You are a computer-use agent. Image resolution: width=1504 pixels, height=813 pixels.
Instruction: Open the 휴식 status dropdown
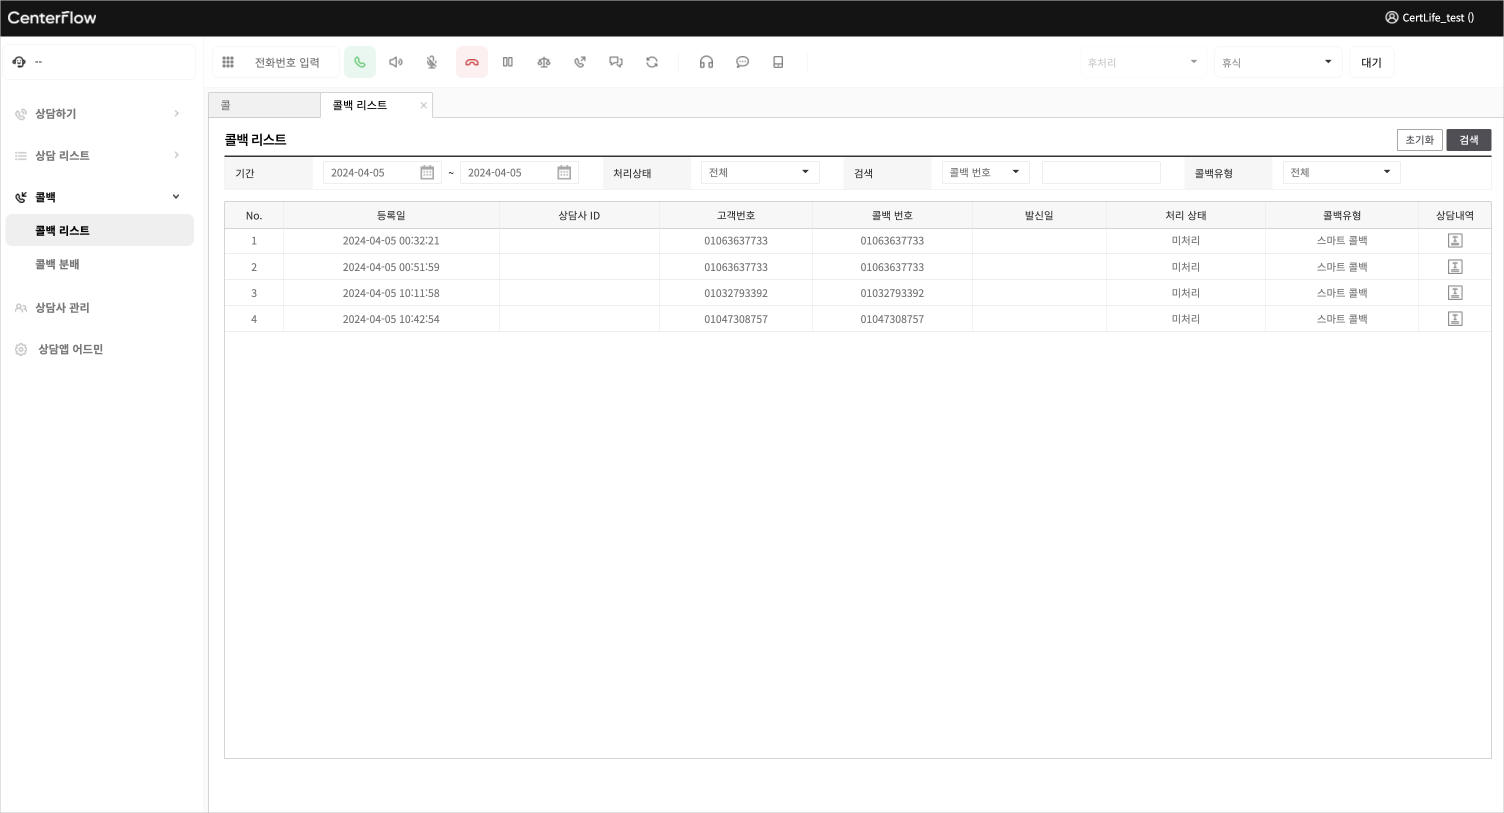[x=1277, y=62]
